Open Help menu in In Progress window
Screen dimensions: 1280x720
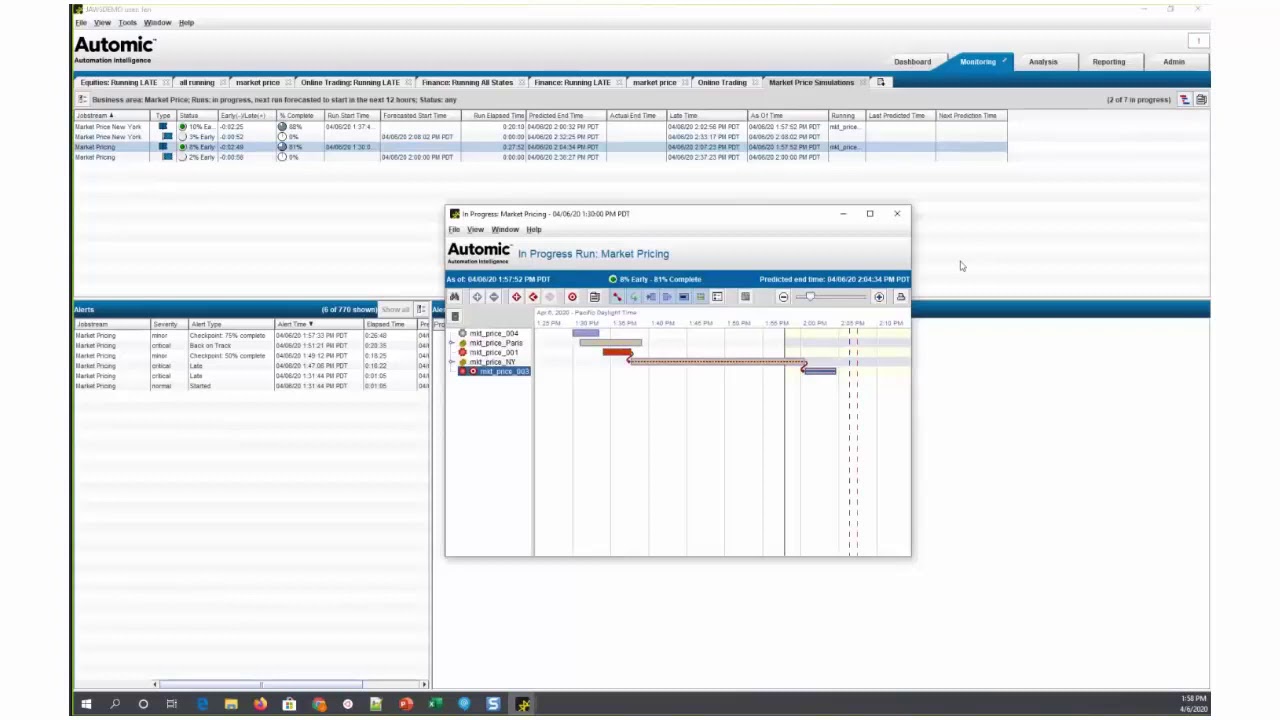click(534, 230)
